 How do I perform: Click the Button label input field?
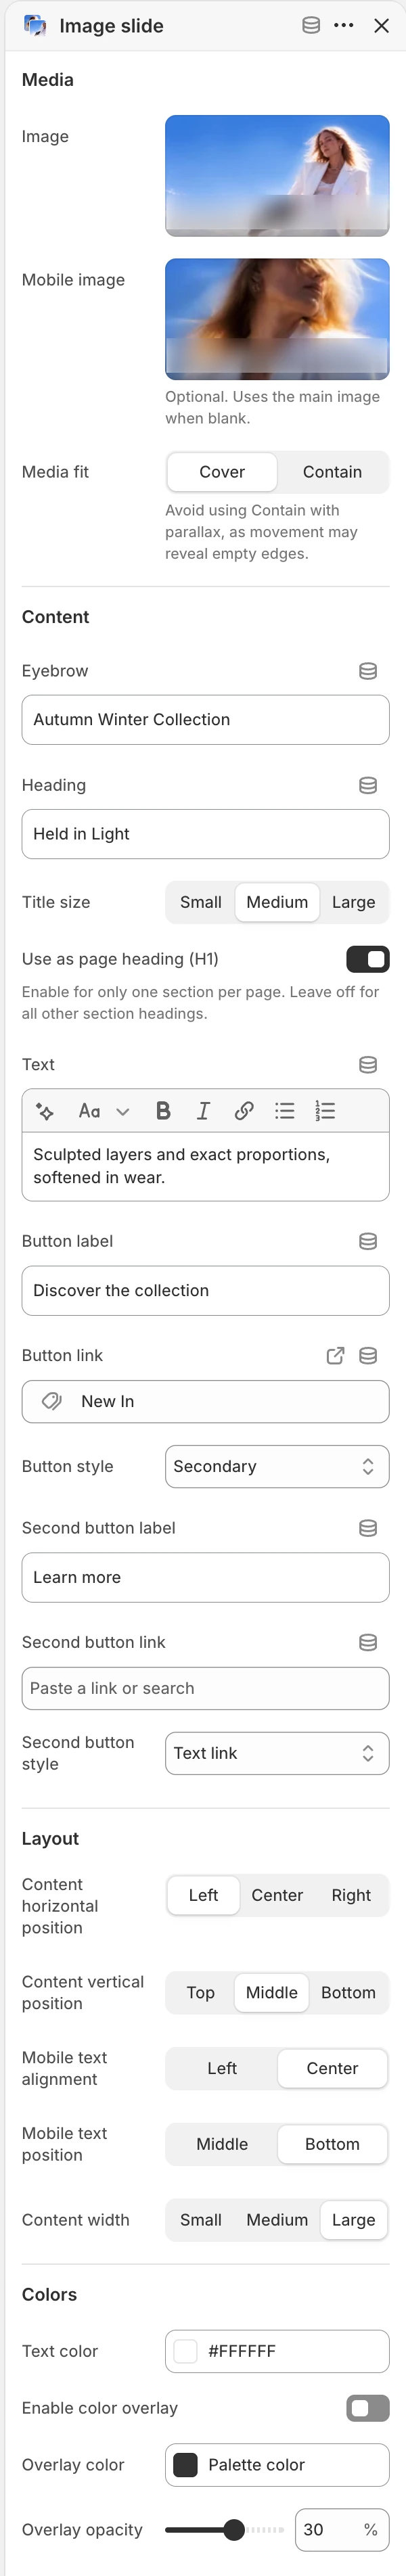(x=205, y=1291)
